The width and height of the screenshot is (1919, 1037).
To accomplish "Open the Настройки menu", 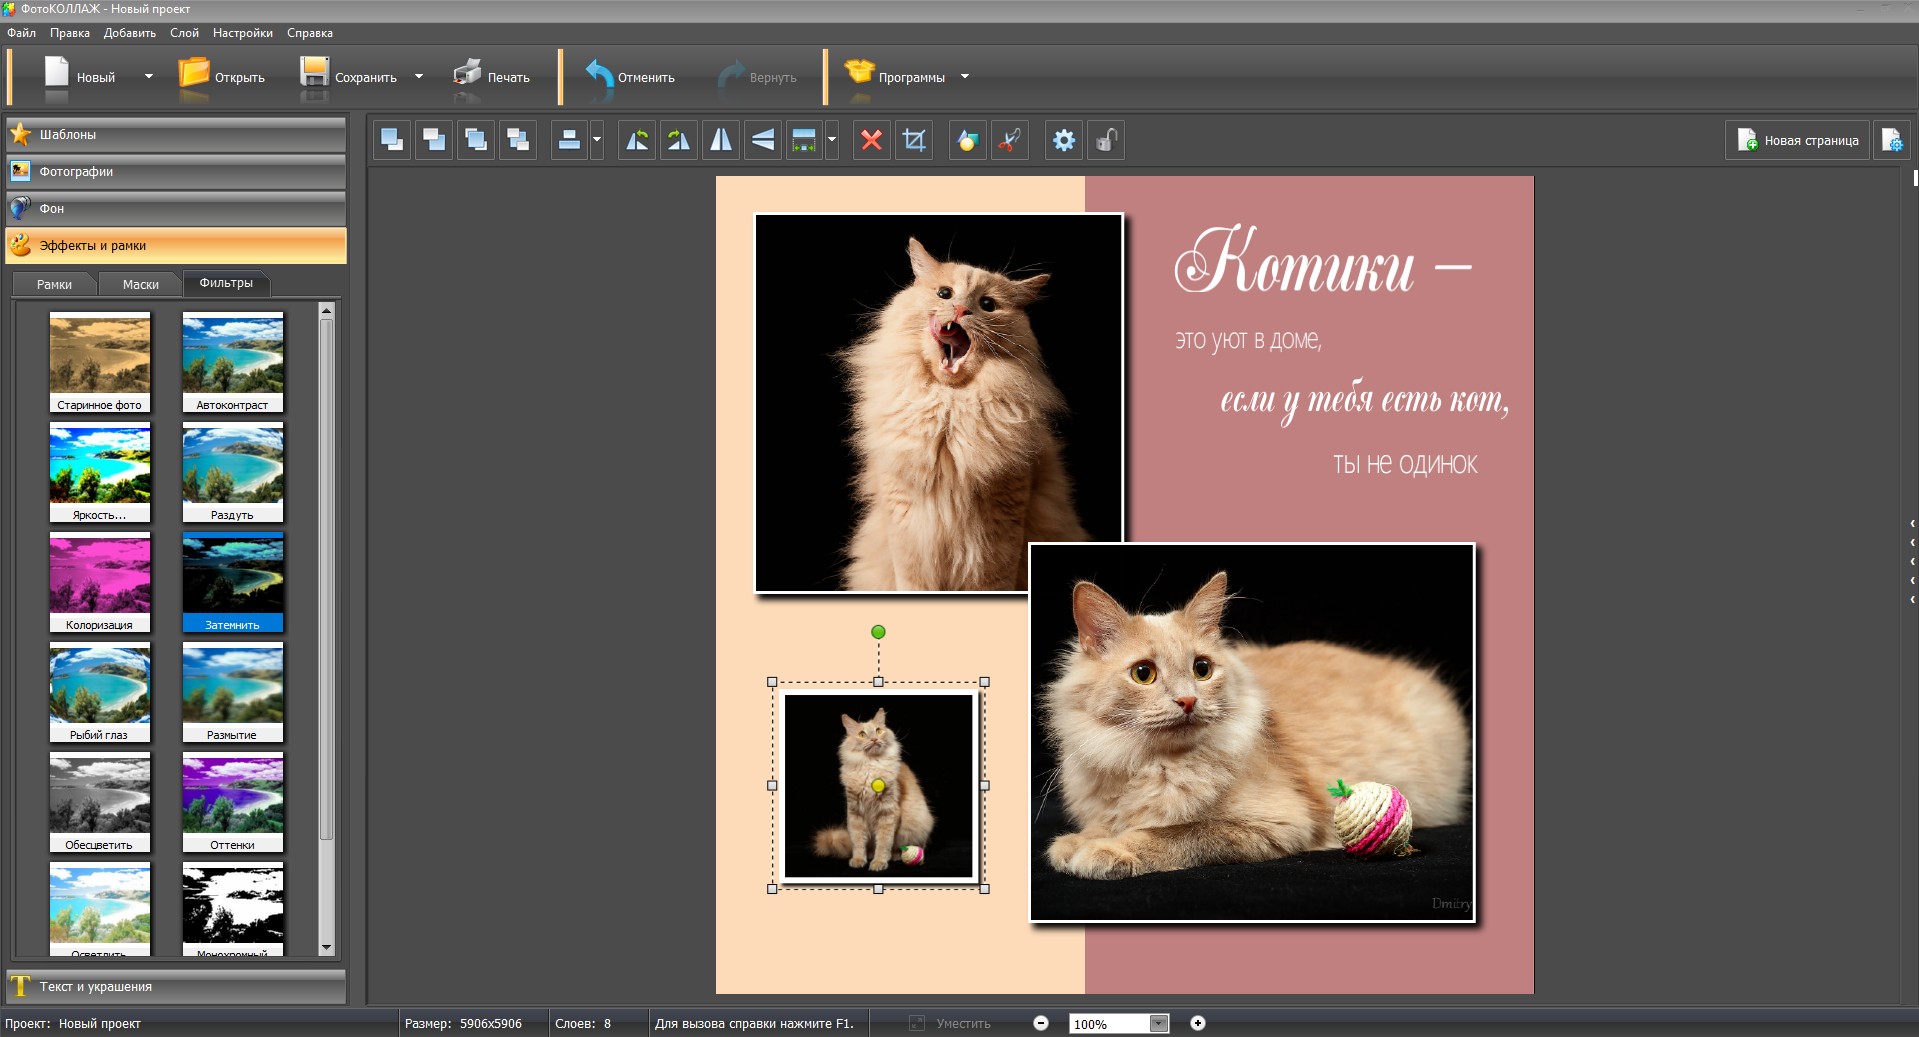I will pyautogui.click(x=243, y=33).
